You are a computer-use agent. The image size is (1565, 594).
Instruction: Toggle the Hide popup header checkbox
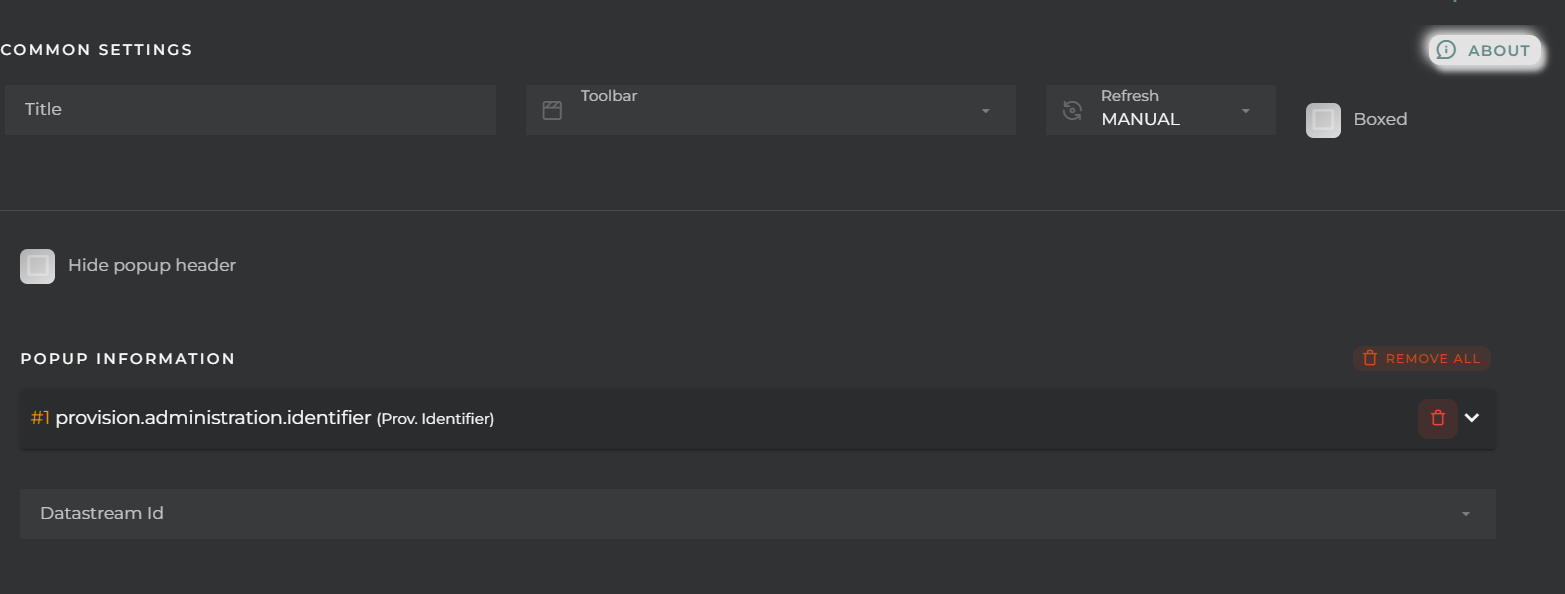coord(38,266)
